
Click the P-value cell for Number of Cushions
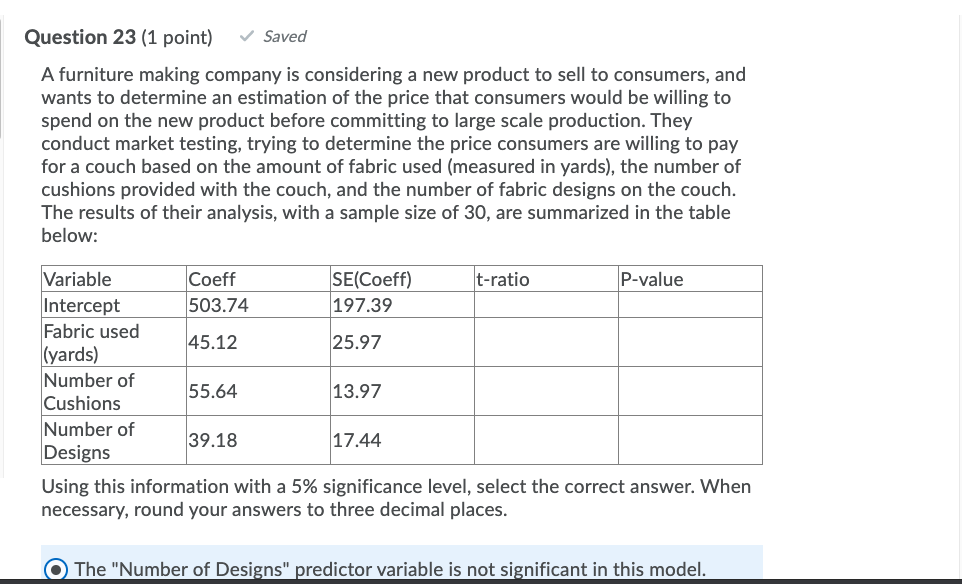pyautogui.click(x=690, y=391)
